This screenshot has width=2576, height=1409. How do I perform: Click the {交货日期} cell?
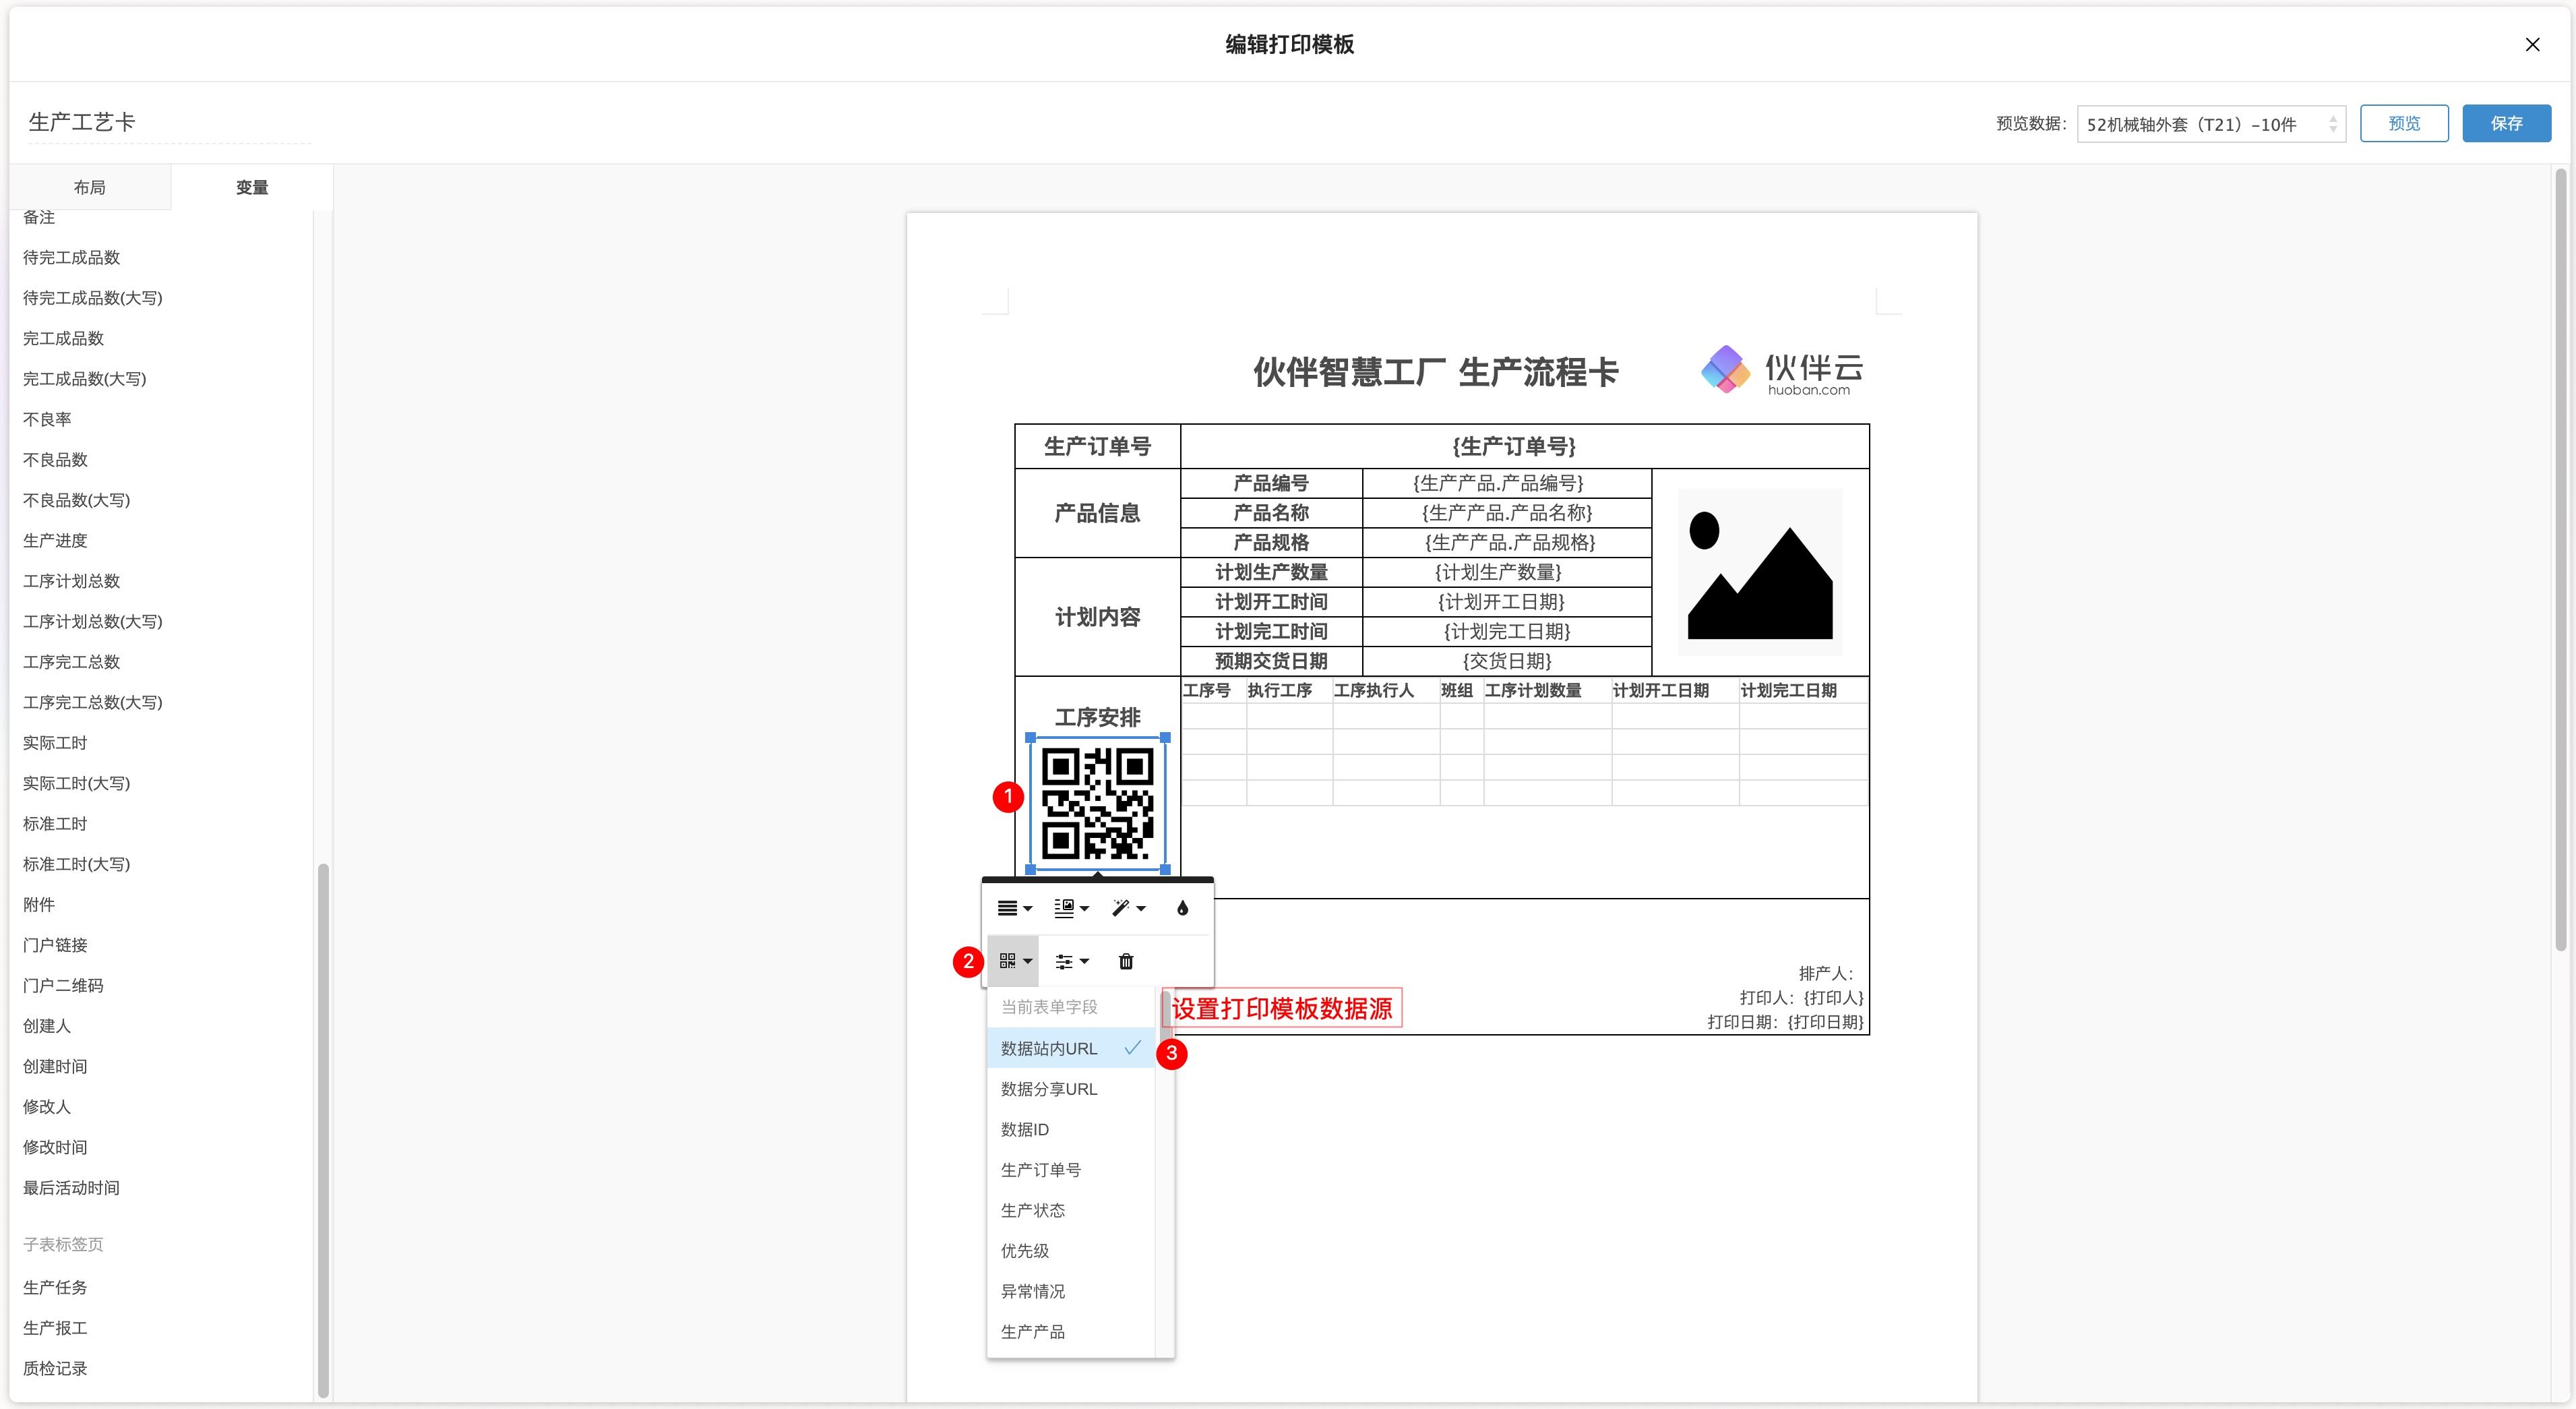tap(1507, 661)
